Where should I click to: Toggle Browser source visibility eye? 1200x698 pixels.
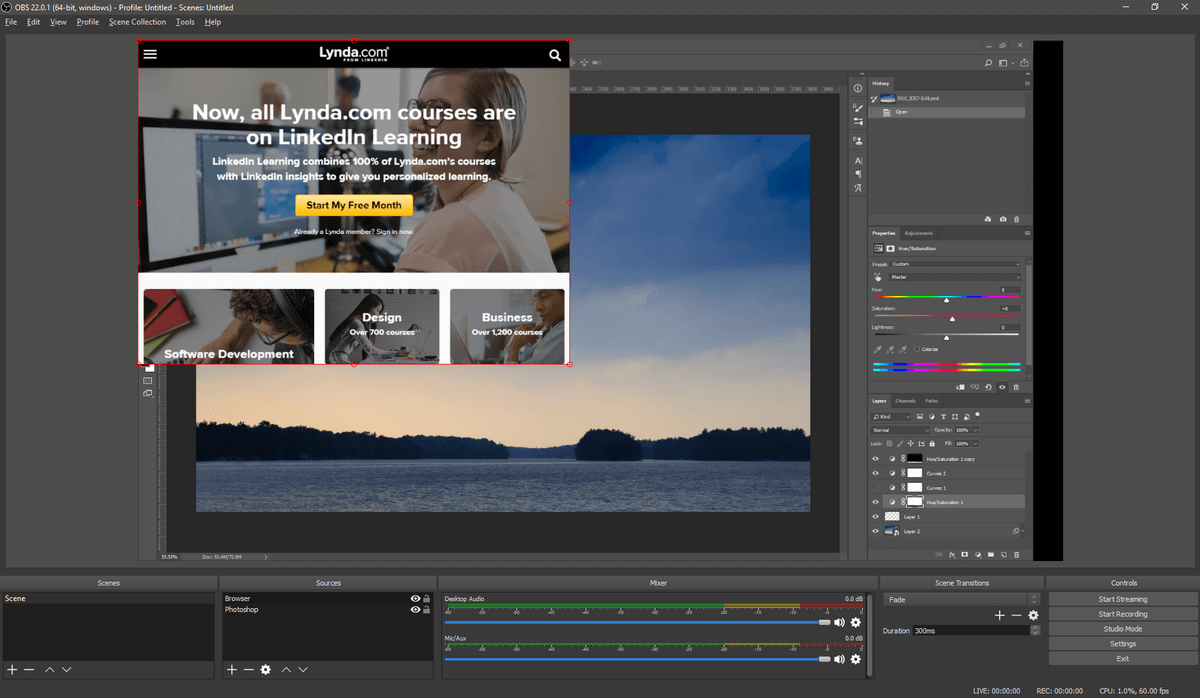pos(415,599)
